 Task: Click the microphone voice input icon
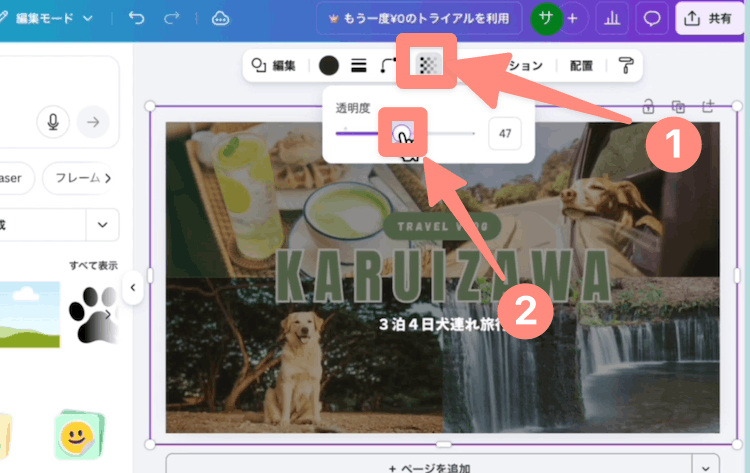tap(53, 122)
